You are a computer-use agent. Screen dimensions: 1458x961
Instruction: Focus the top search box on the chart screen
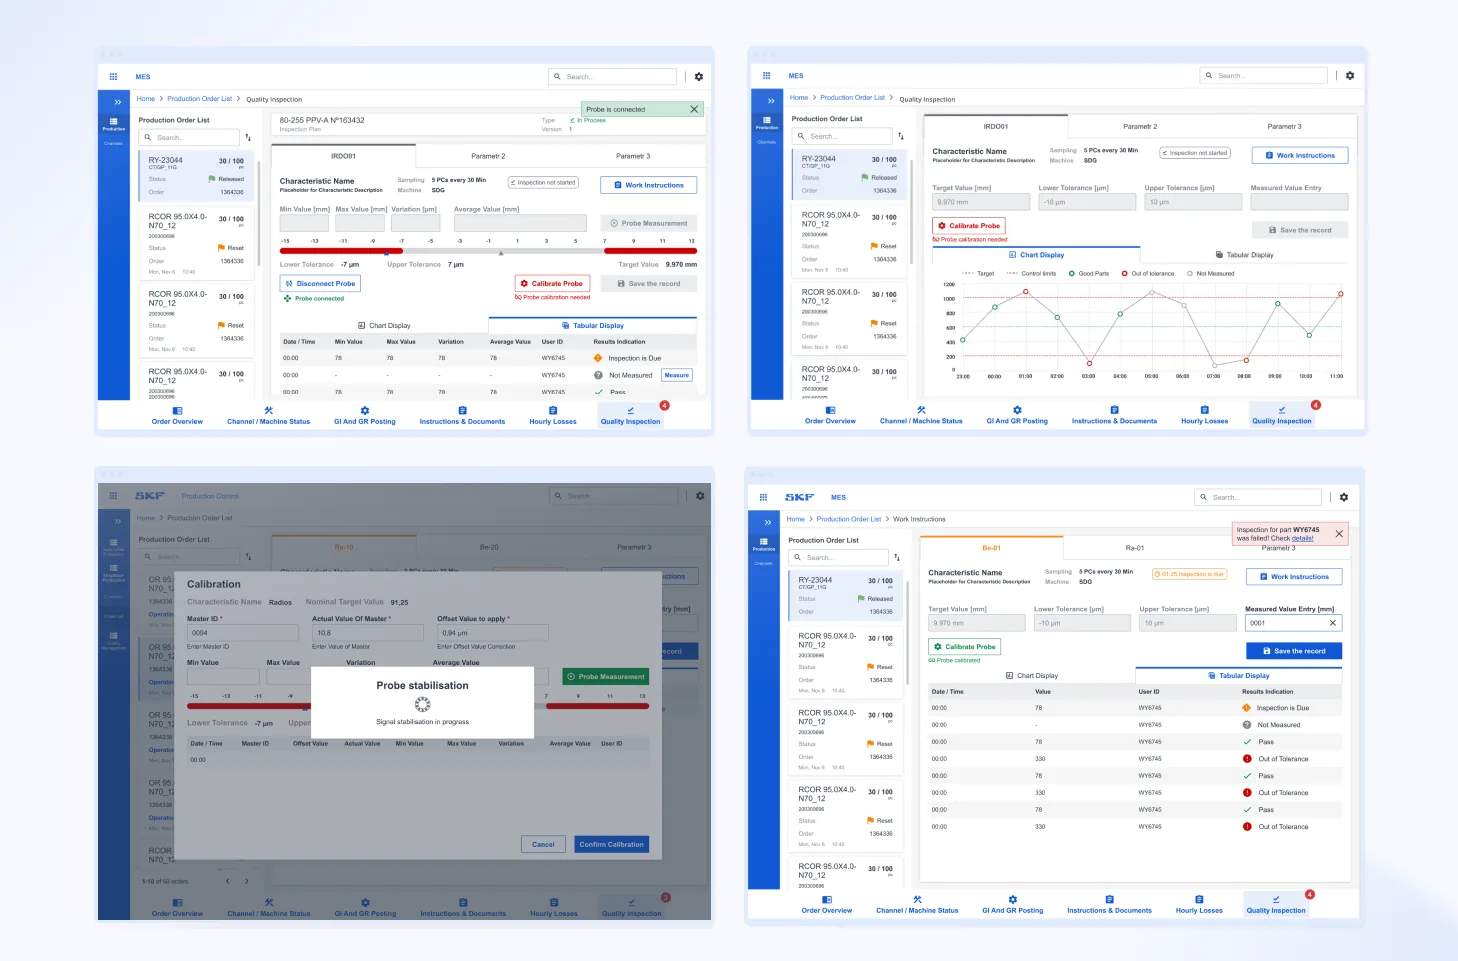click(x=1263, y=76)
